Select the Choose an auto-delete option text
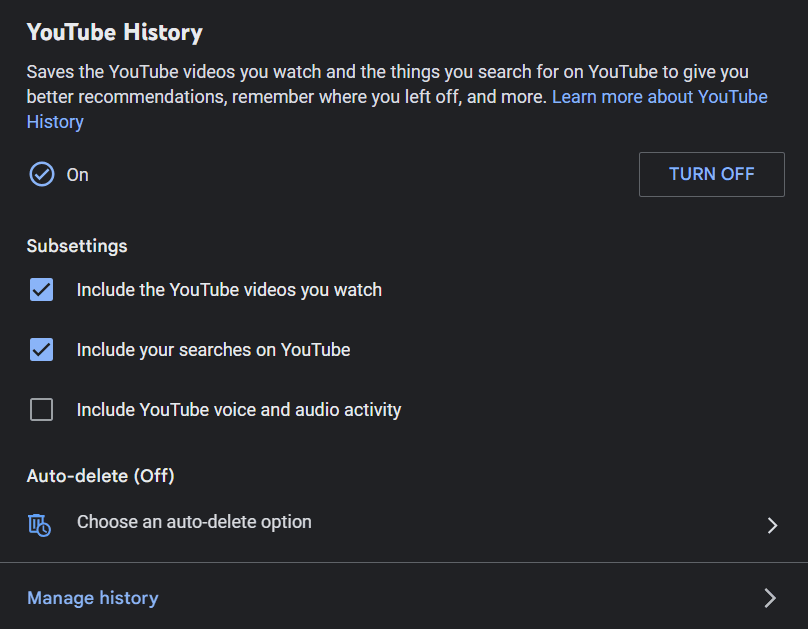Image resolution: width=808 pixels, height=629 pixels. (x=194, y=522)
